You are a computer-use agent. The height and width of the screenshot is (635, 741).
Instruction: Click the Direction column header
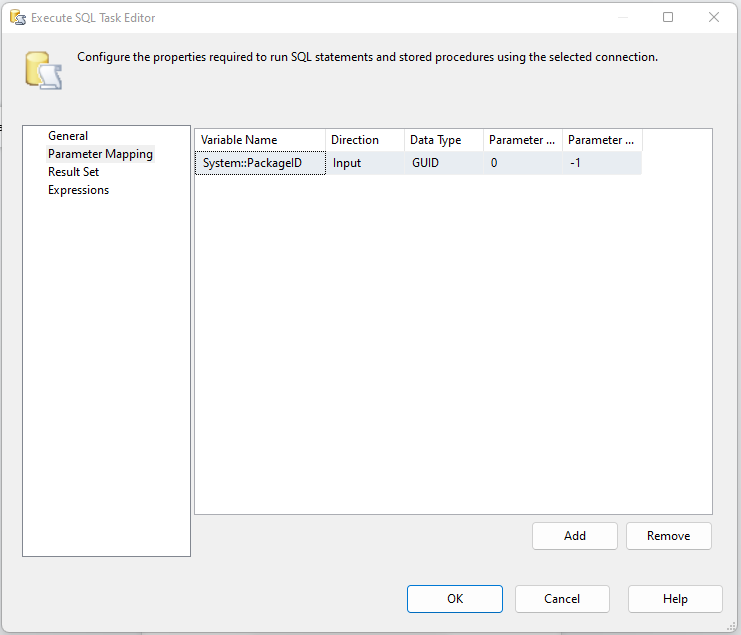(x=365, y=140)
